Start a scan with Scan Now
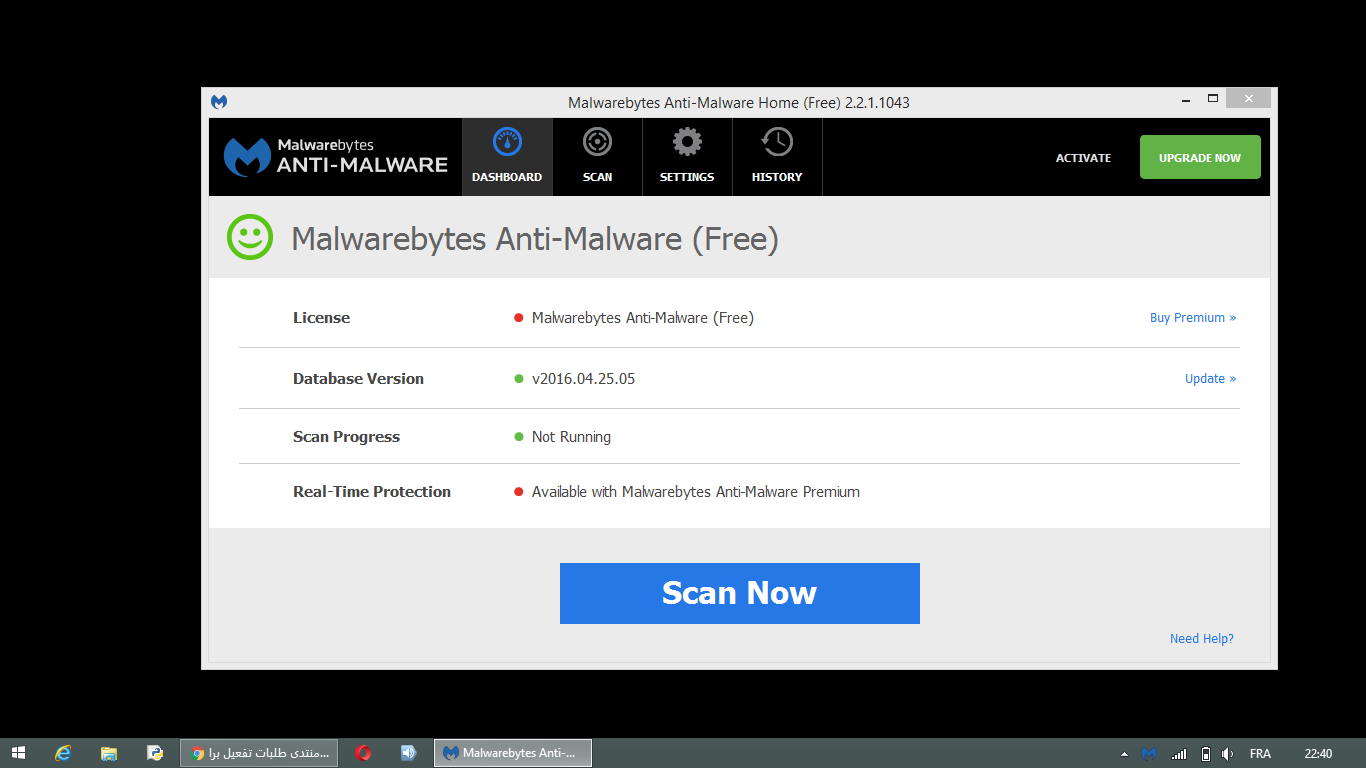The height and width of the screenshot is (768, 1366). point(739,593)
